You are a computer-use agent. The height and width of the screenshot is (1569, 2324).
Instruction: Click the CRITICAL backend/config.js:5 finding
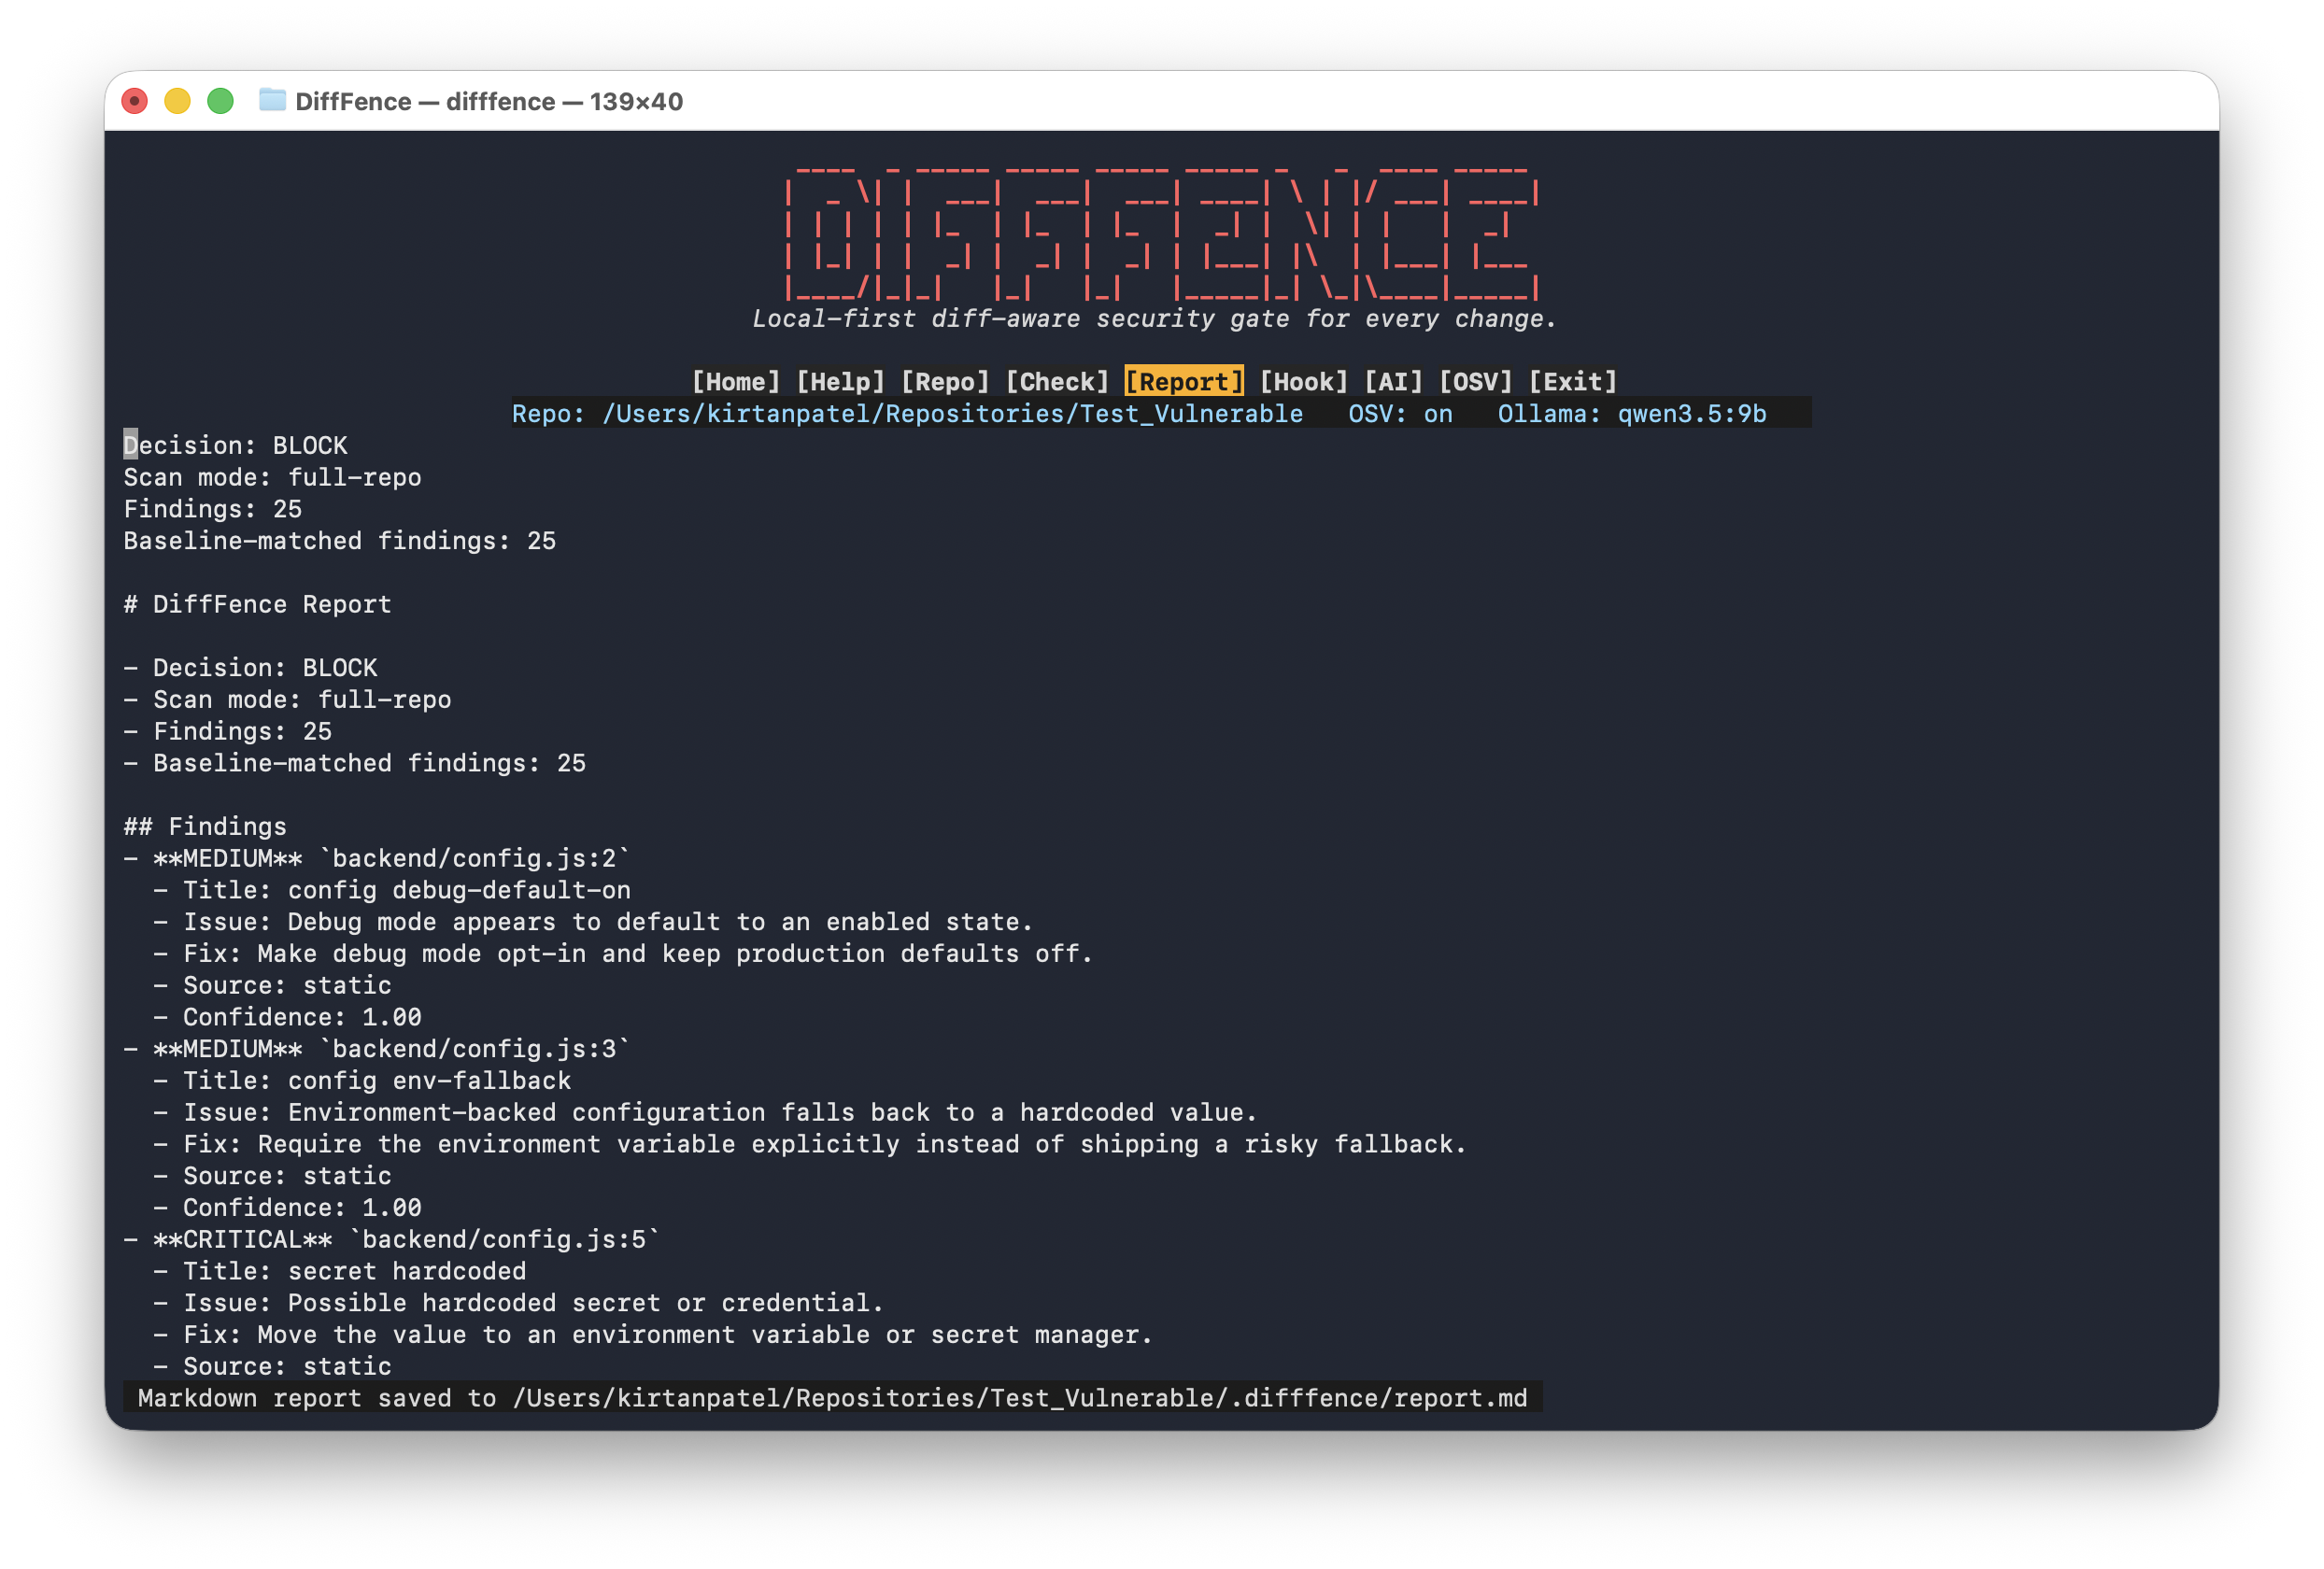tap(392, 1240)
